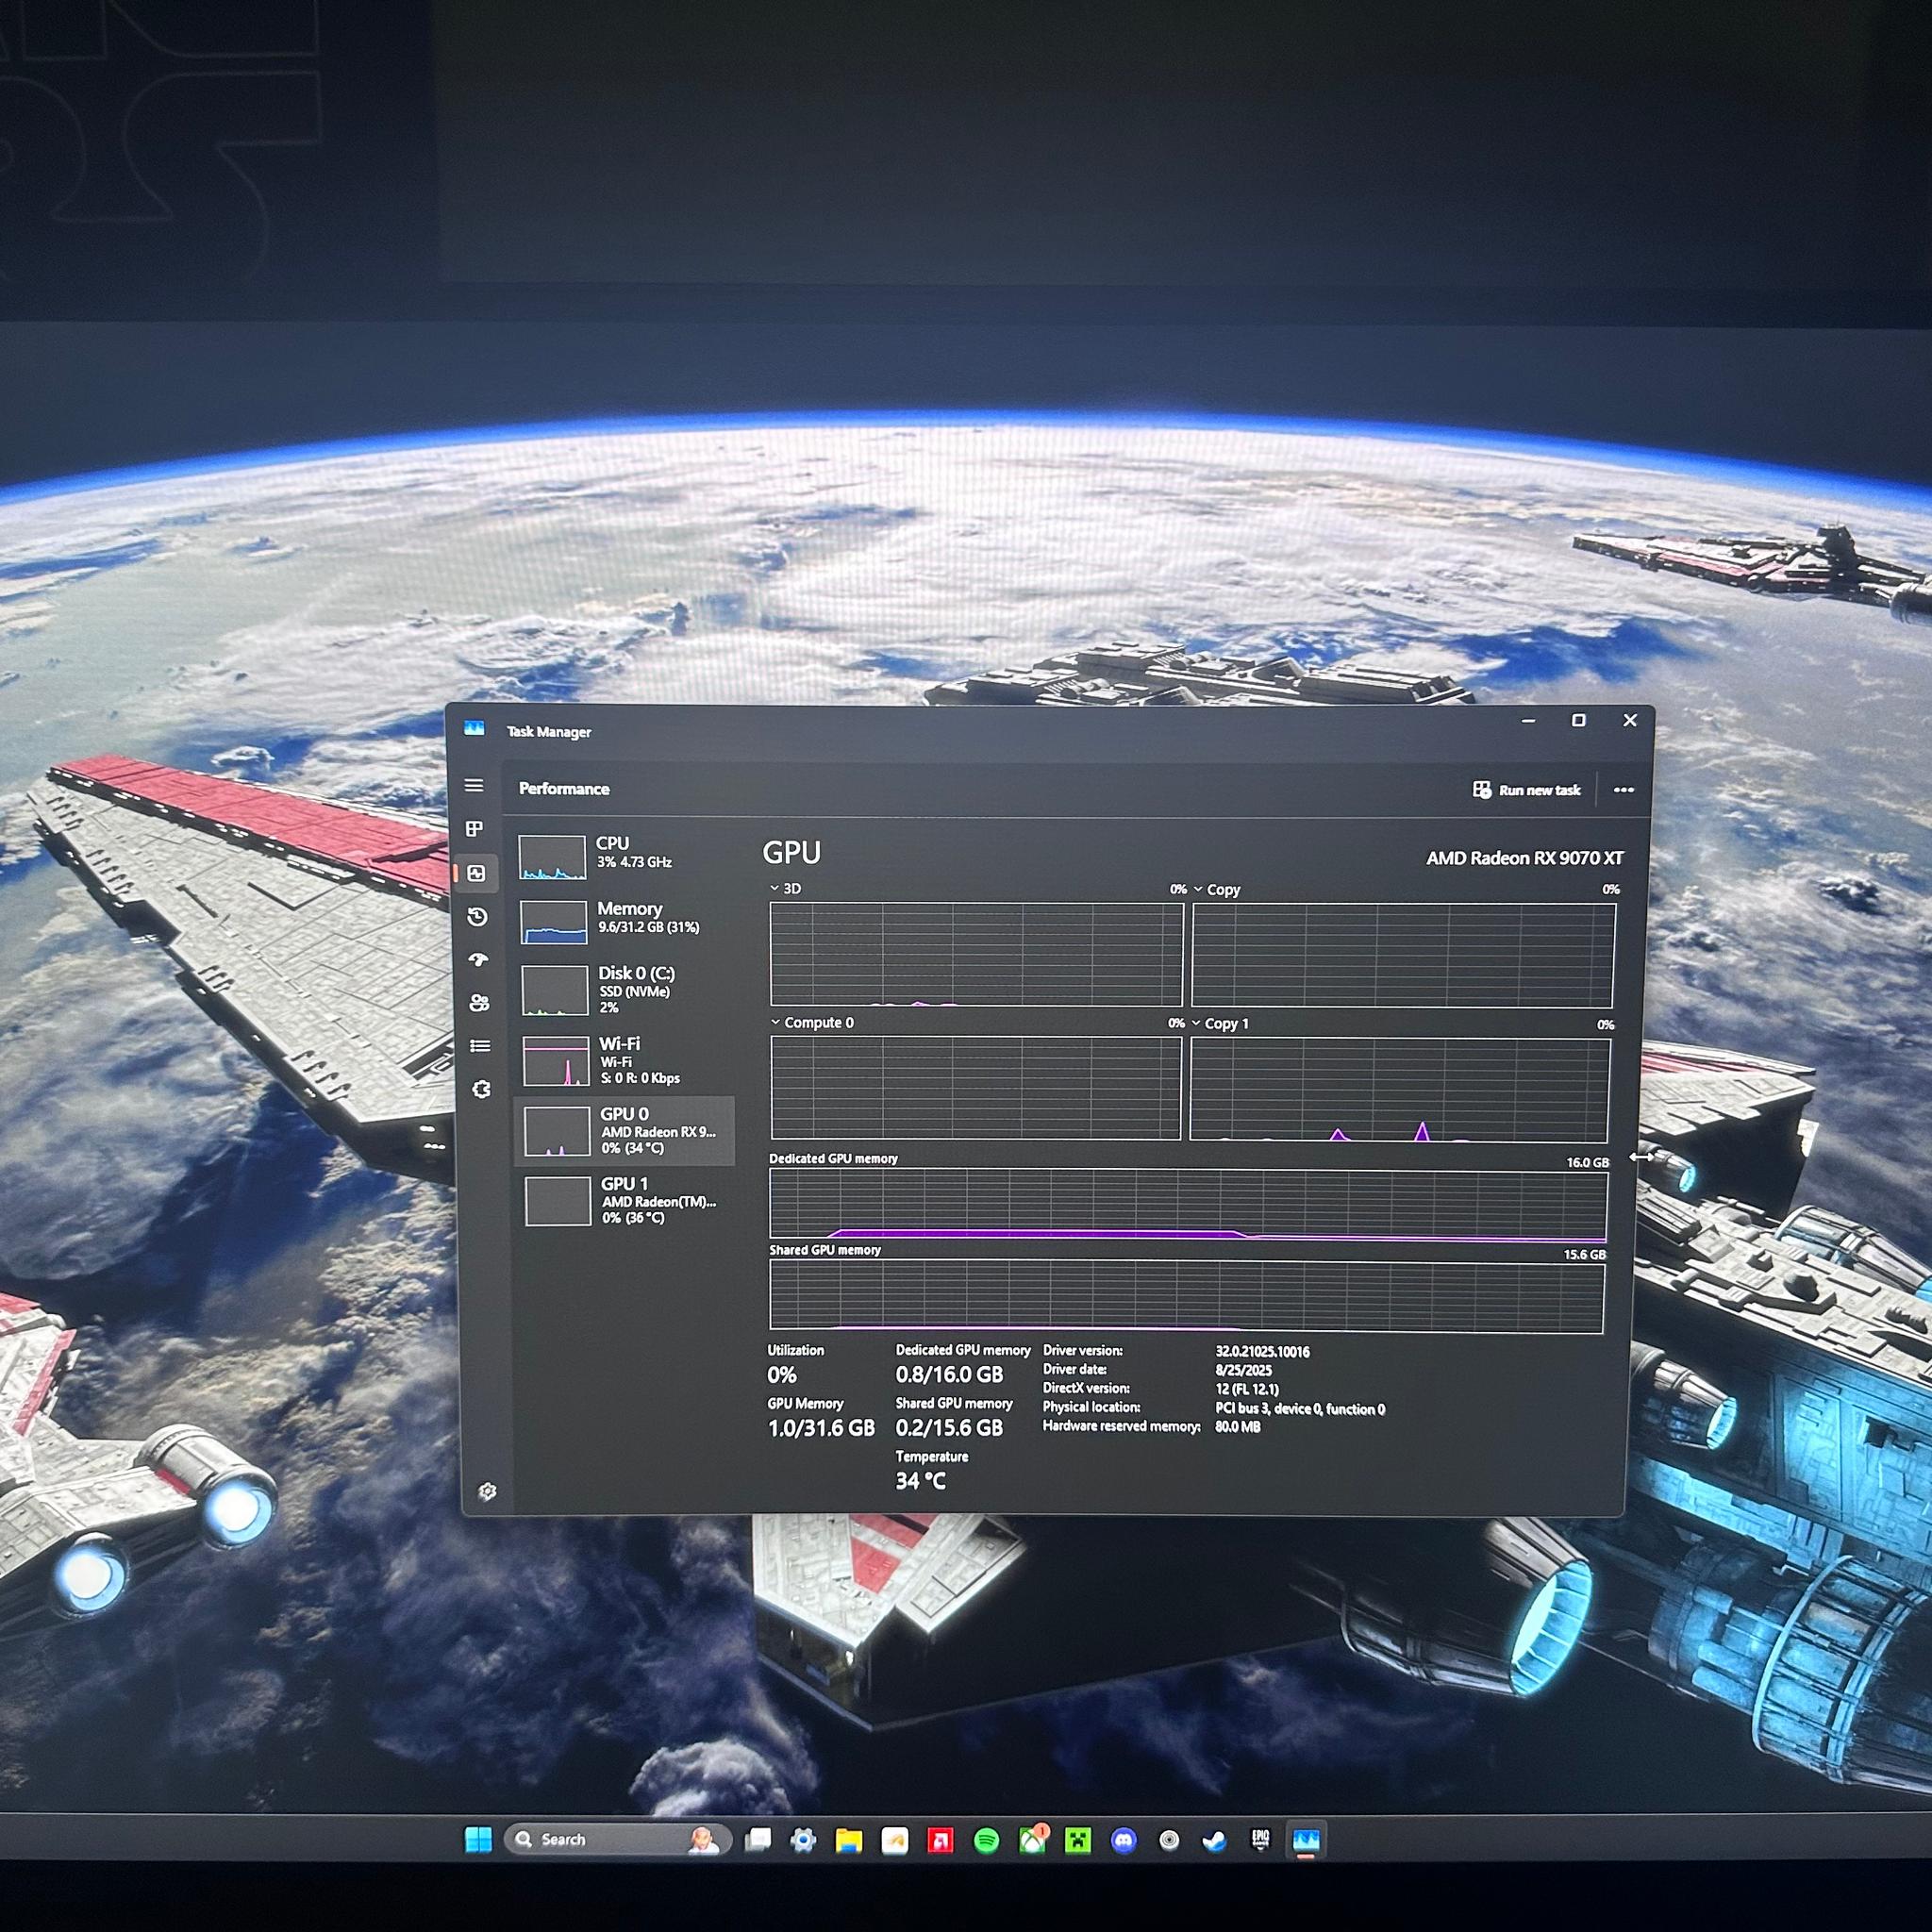This screenshot has height=1932, width=1932.
Task: Click the 34 °C temperature reading
Action: coord(920,1481)
